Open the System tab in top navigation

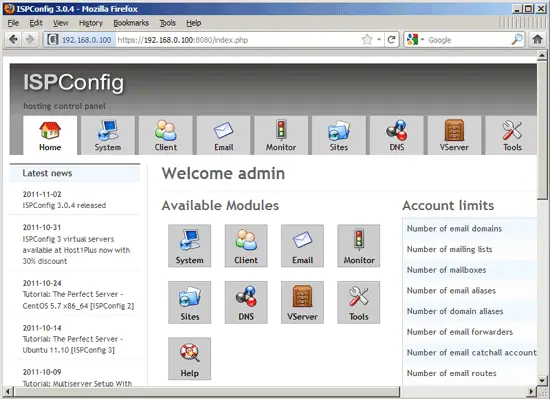coord(108,135)
